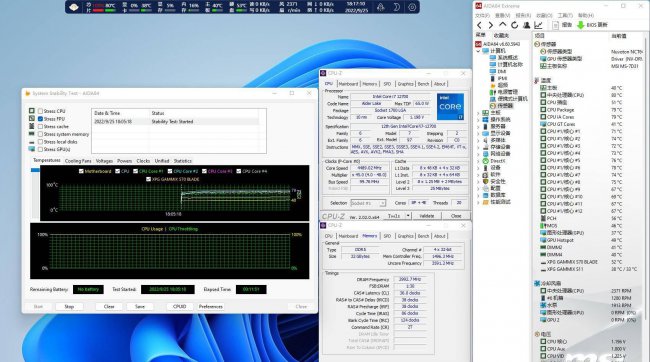Click the user silhouette icon in AIDA64 toolbar
650x362 pixels.
pyautogui.click(x=526, y=25)
